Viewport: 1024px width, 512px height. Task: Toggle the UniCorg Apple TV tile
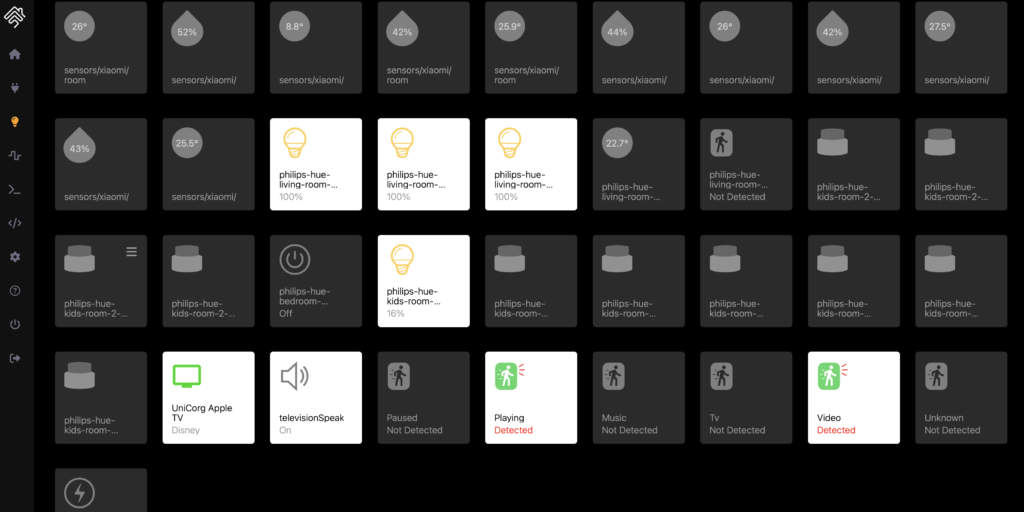pos(208,398)
